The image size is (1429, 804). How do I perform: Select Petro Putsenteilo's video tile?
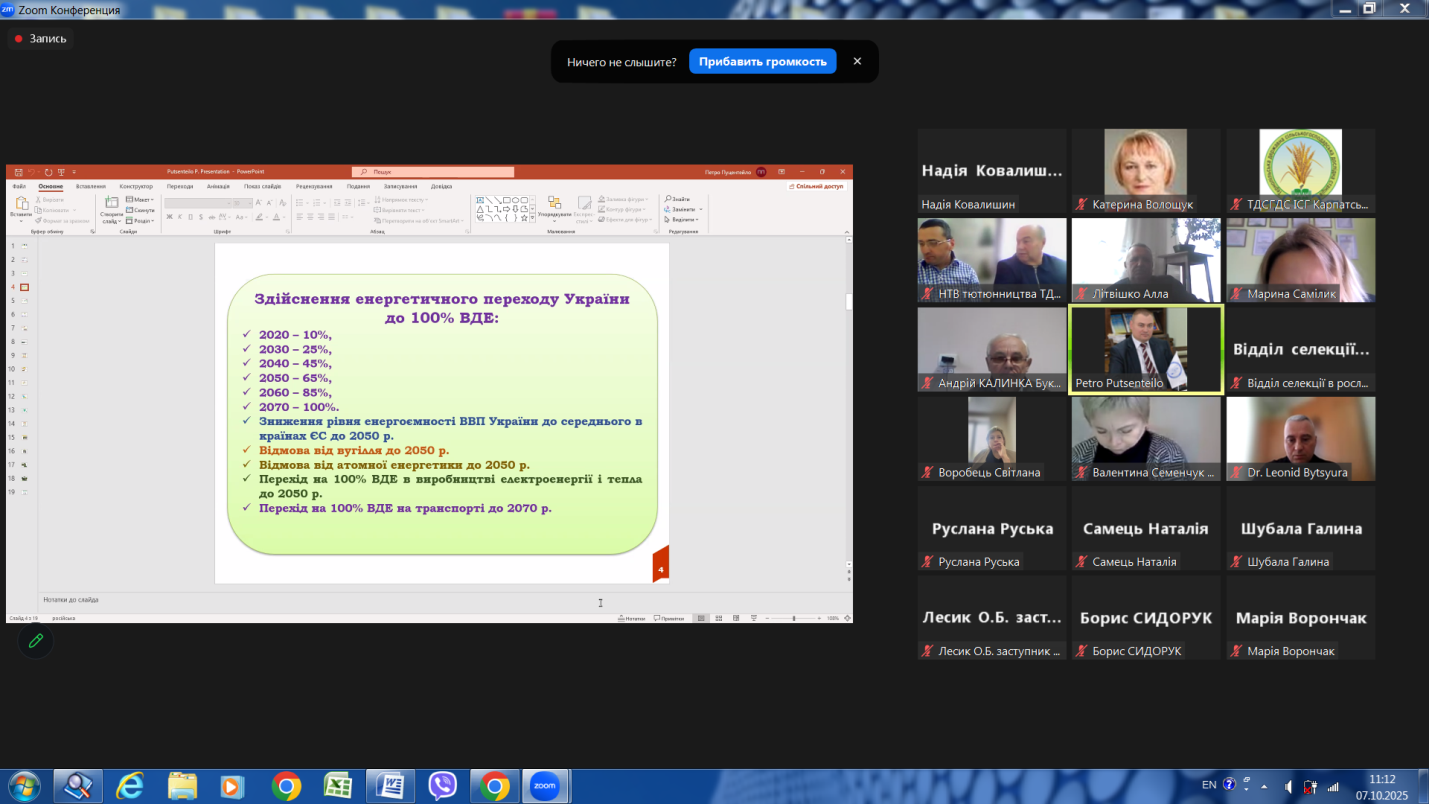pyautogui.click(x=1145, y=350)
